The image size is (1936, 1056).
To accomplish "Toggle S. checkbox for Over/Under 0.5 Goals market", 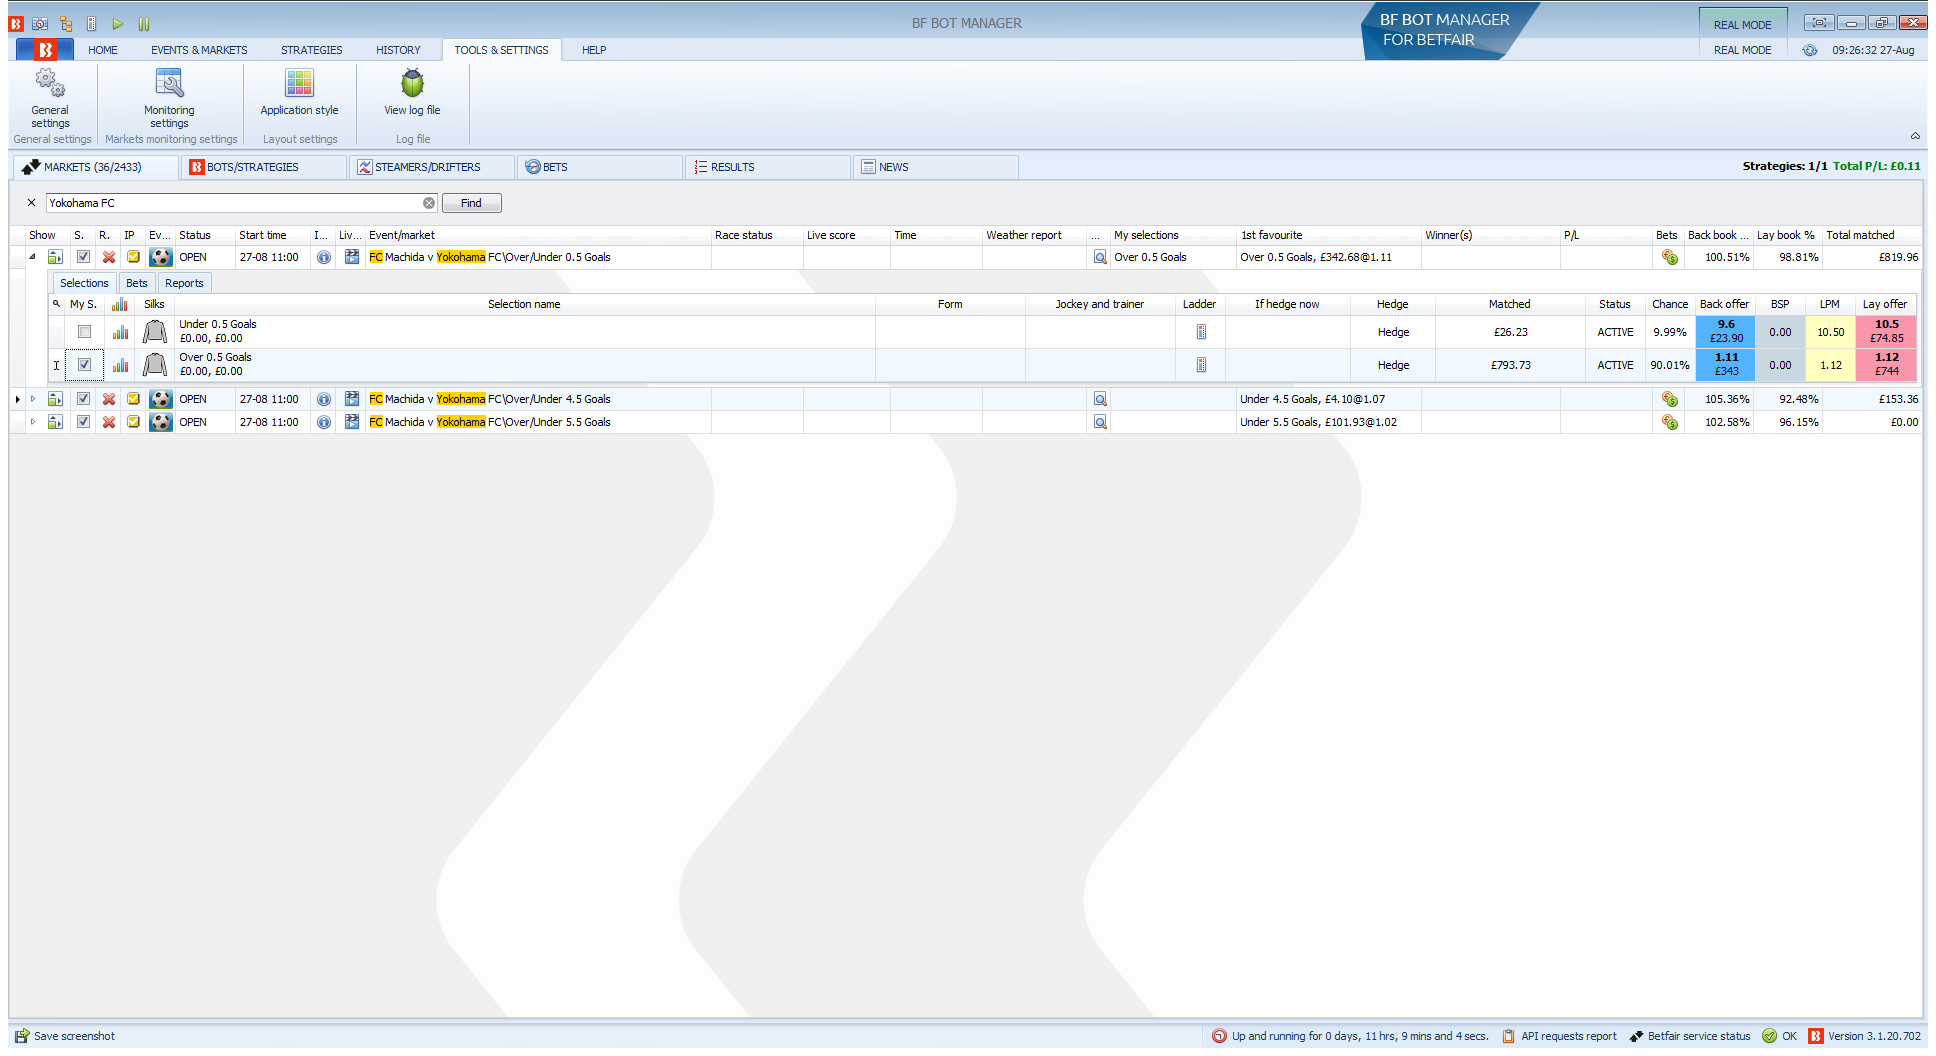I will 83,257.
